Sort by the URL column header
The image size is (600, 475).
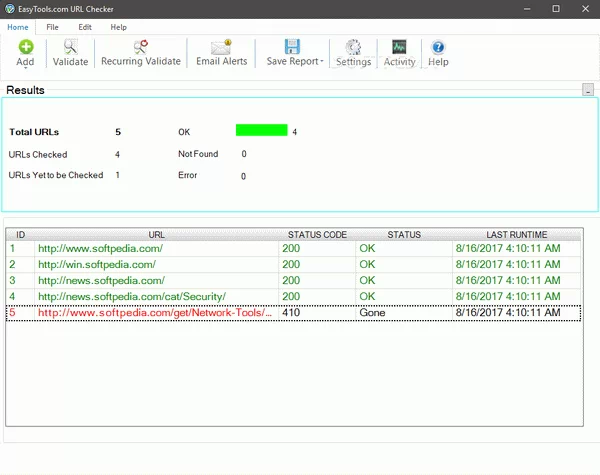tap(157, 235)
